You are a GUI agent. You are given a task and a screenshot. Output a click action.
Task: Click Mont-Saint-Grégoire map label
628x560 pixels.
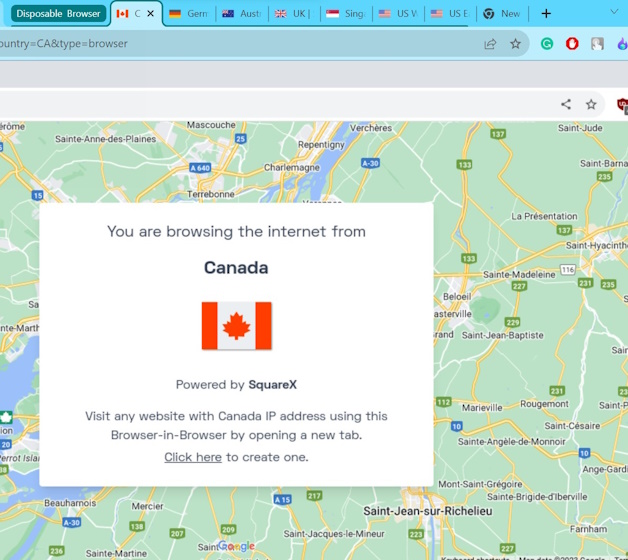tap(480, 484)
